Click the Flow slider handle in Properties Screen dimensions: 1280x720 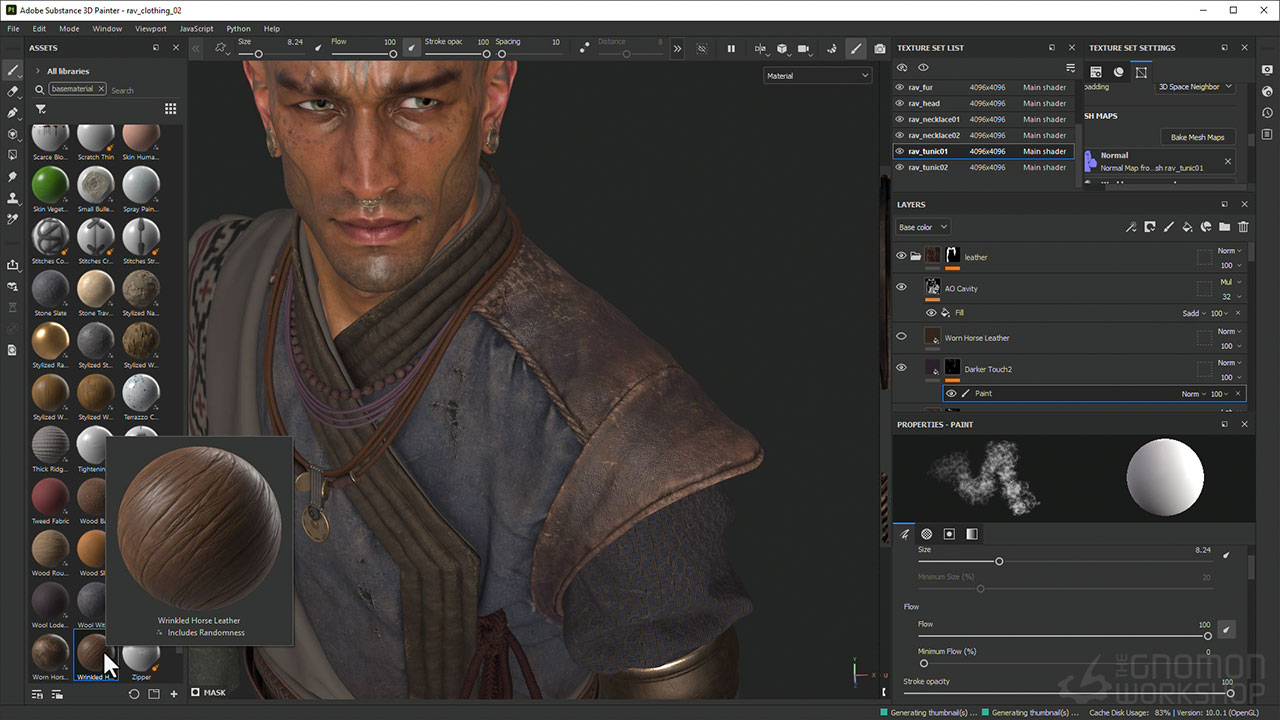[1207, 636]
